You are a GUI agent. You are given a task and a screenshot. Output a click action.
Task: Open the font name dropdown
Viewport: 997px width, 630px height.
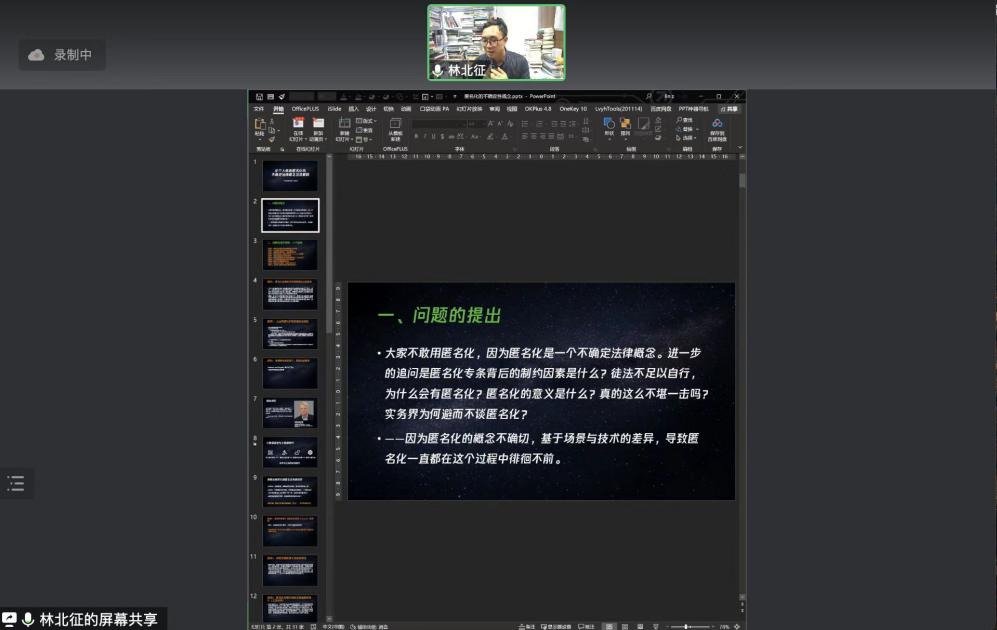[x=440, y=124]
